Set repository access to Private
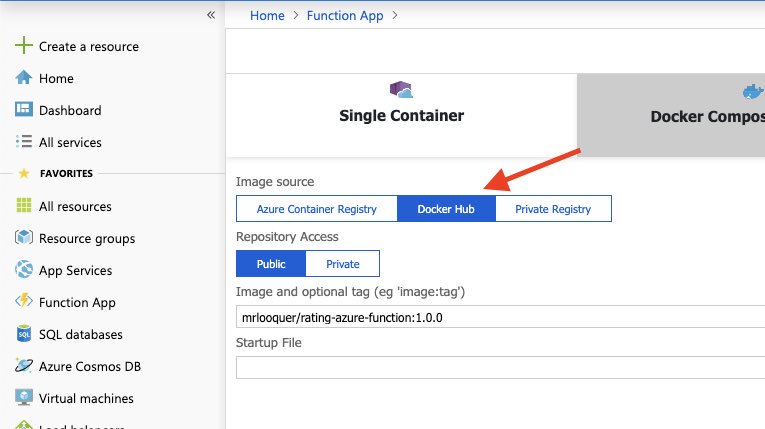The height and width of the screenshot is (429, 765). [342, 264]
